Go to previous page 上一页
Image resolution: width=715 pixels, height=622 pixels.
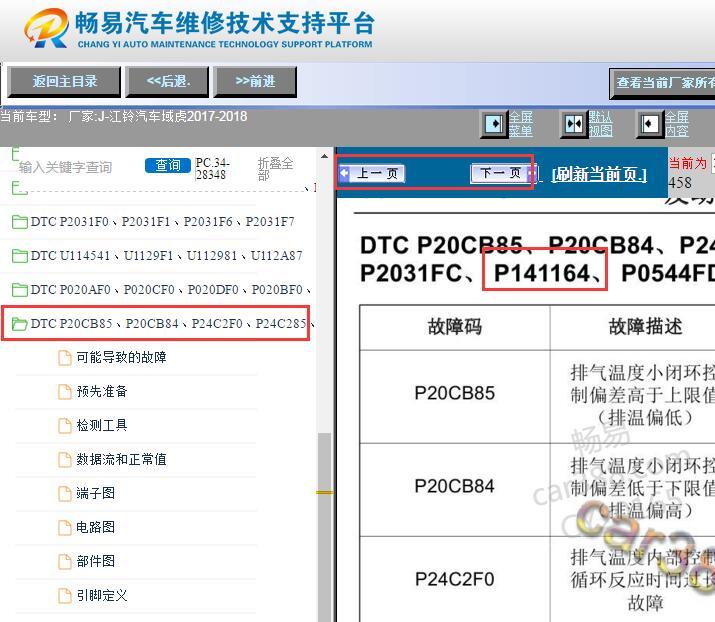click(x=372, y=173)
